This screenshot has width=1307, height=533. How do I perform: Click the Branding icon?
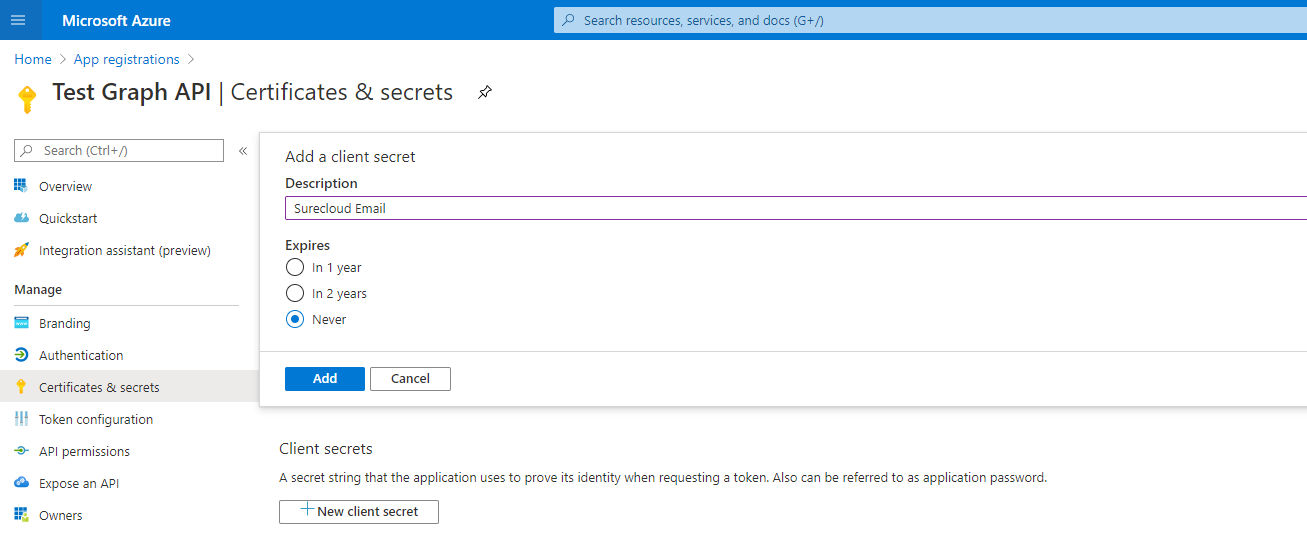(21, 323)
